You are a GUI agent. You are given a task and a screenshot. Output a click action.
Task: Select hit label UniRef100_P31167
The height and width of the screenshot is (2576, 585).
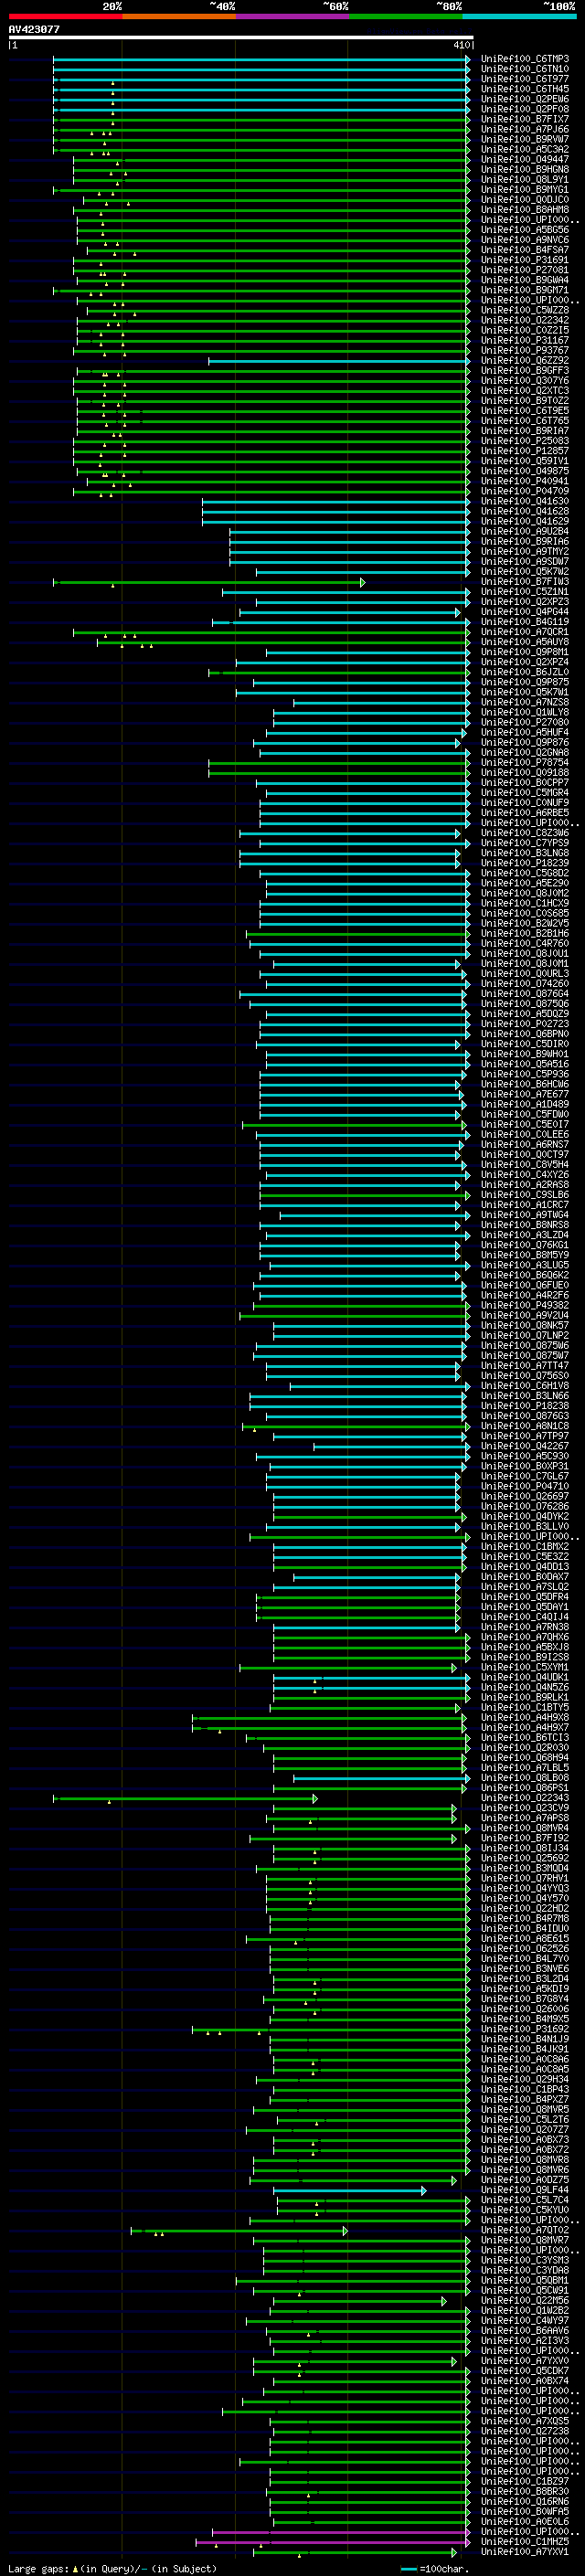click(x=524, y=340)
